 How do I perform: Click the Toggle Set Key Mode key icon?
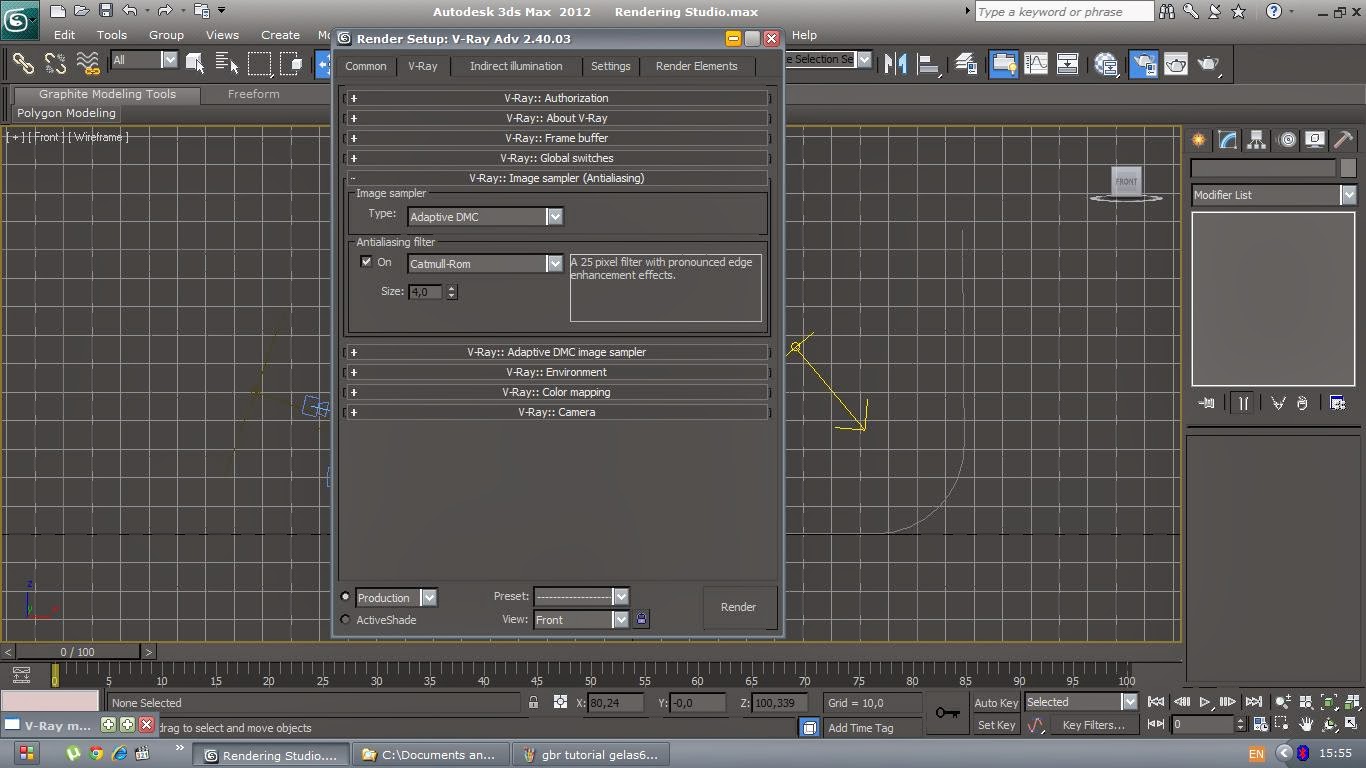pos(947,713)
